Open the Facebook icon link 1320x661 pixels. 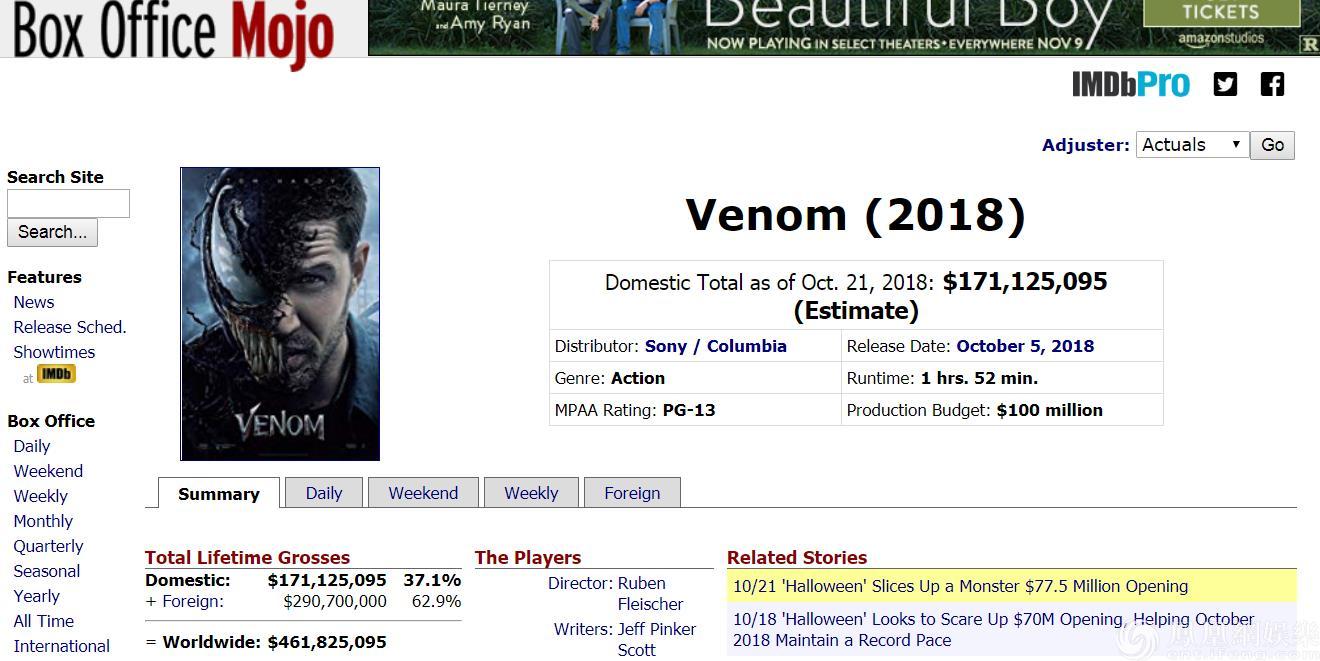pos(1272,85)
